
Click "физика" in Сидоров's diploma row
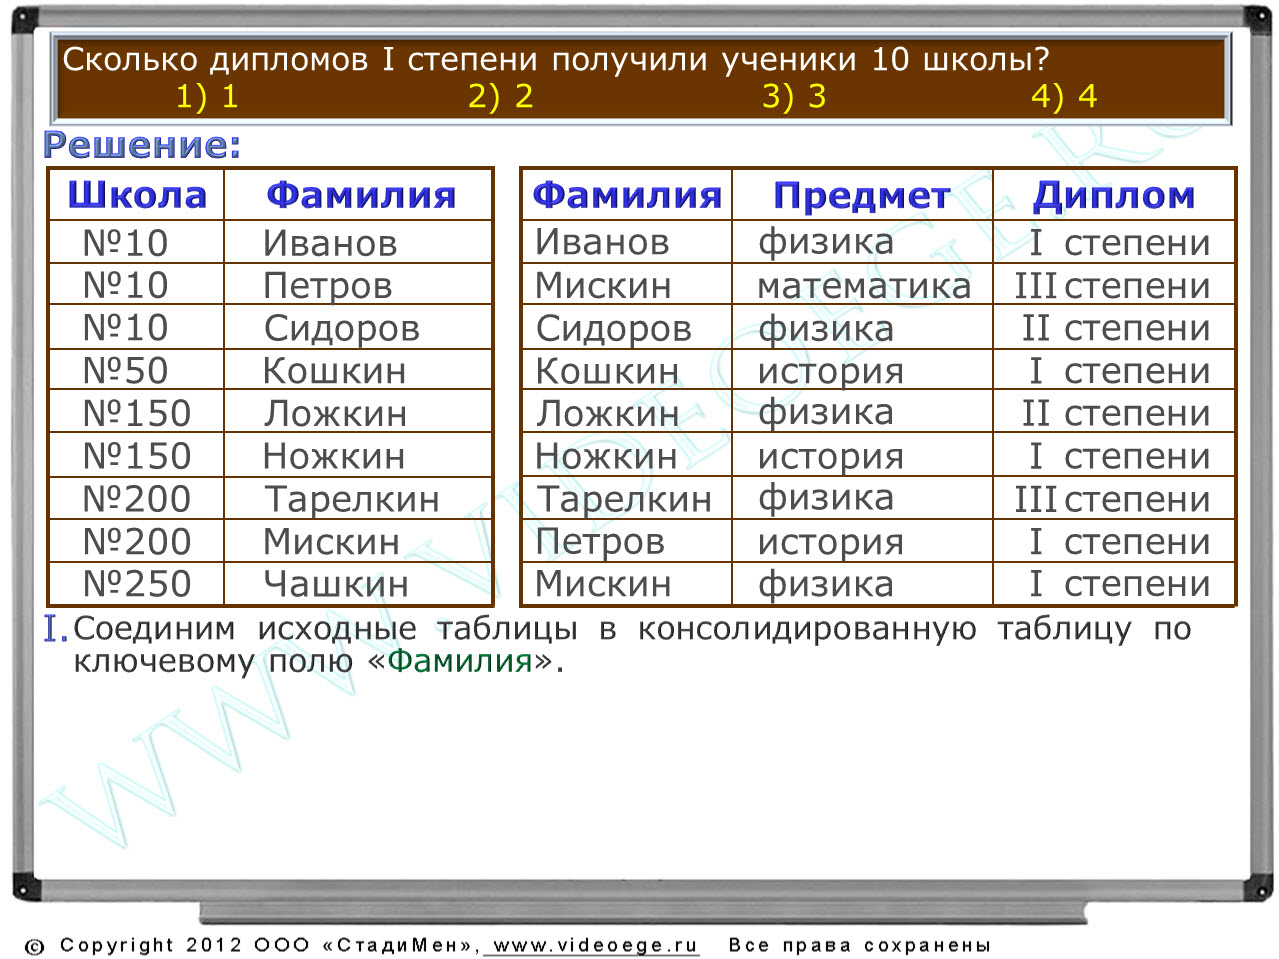[x=826, y=329]
